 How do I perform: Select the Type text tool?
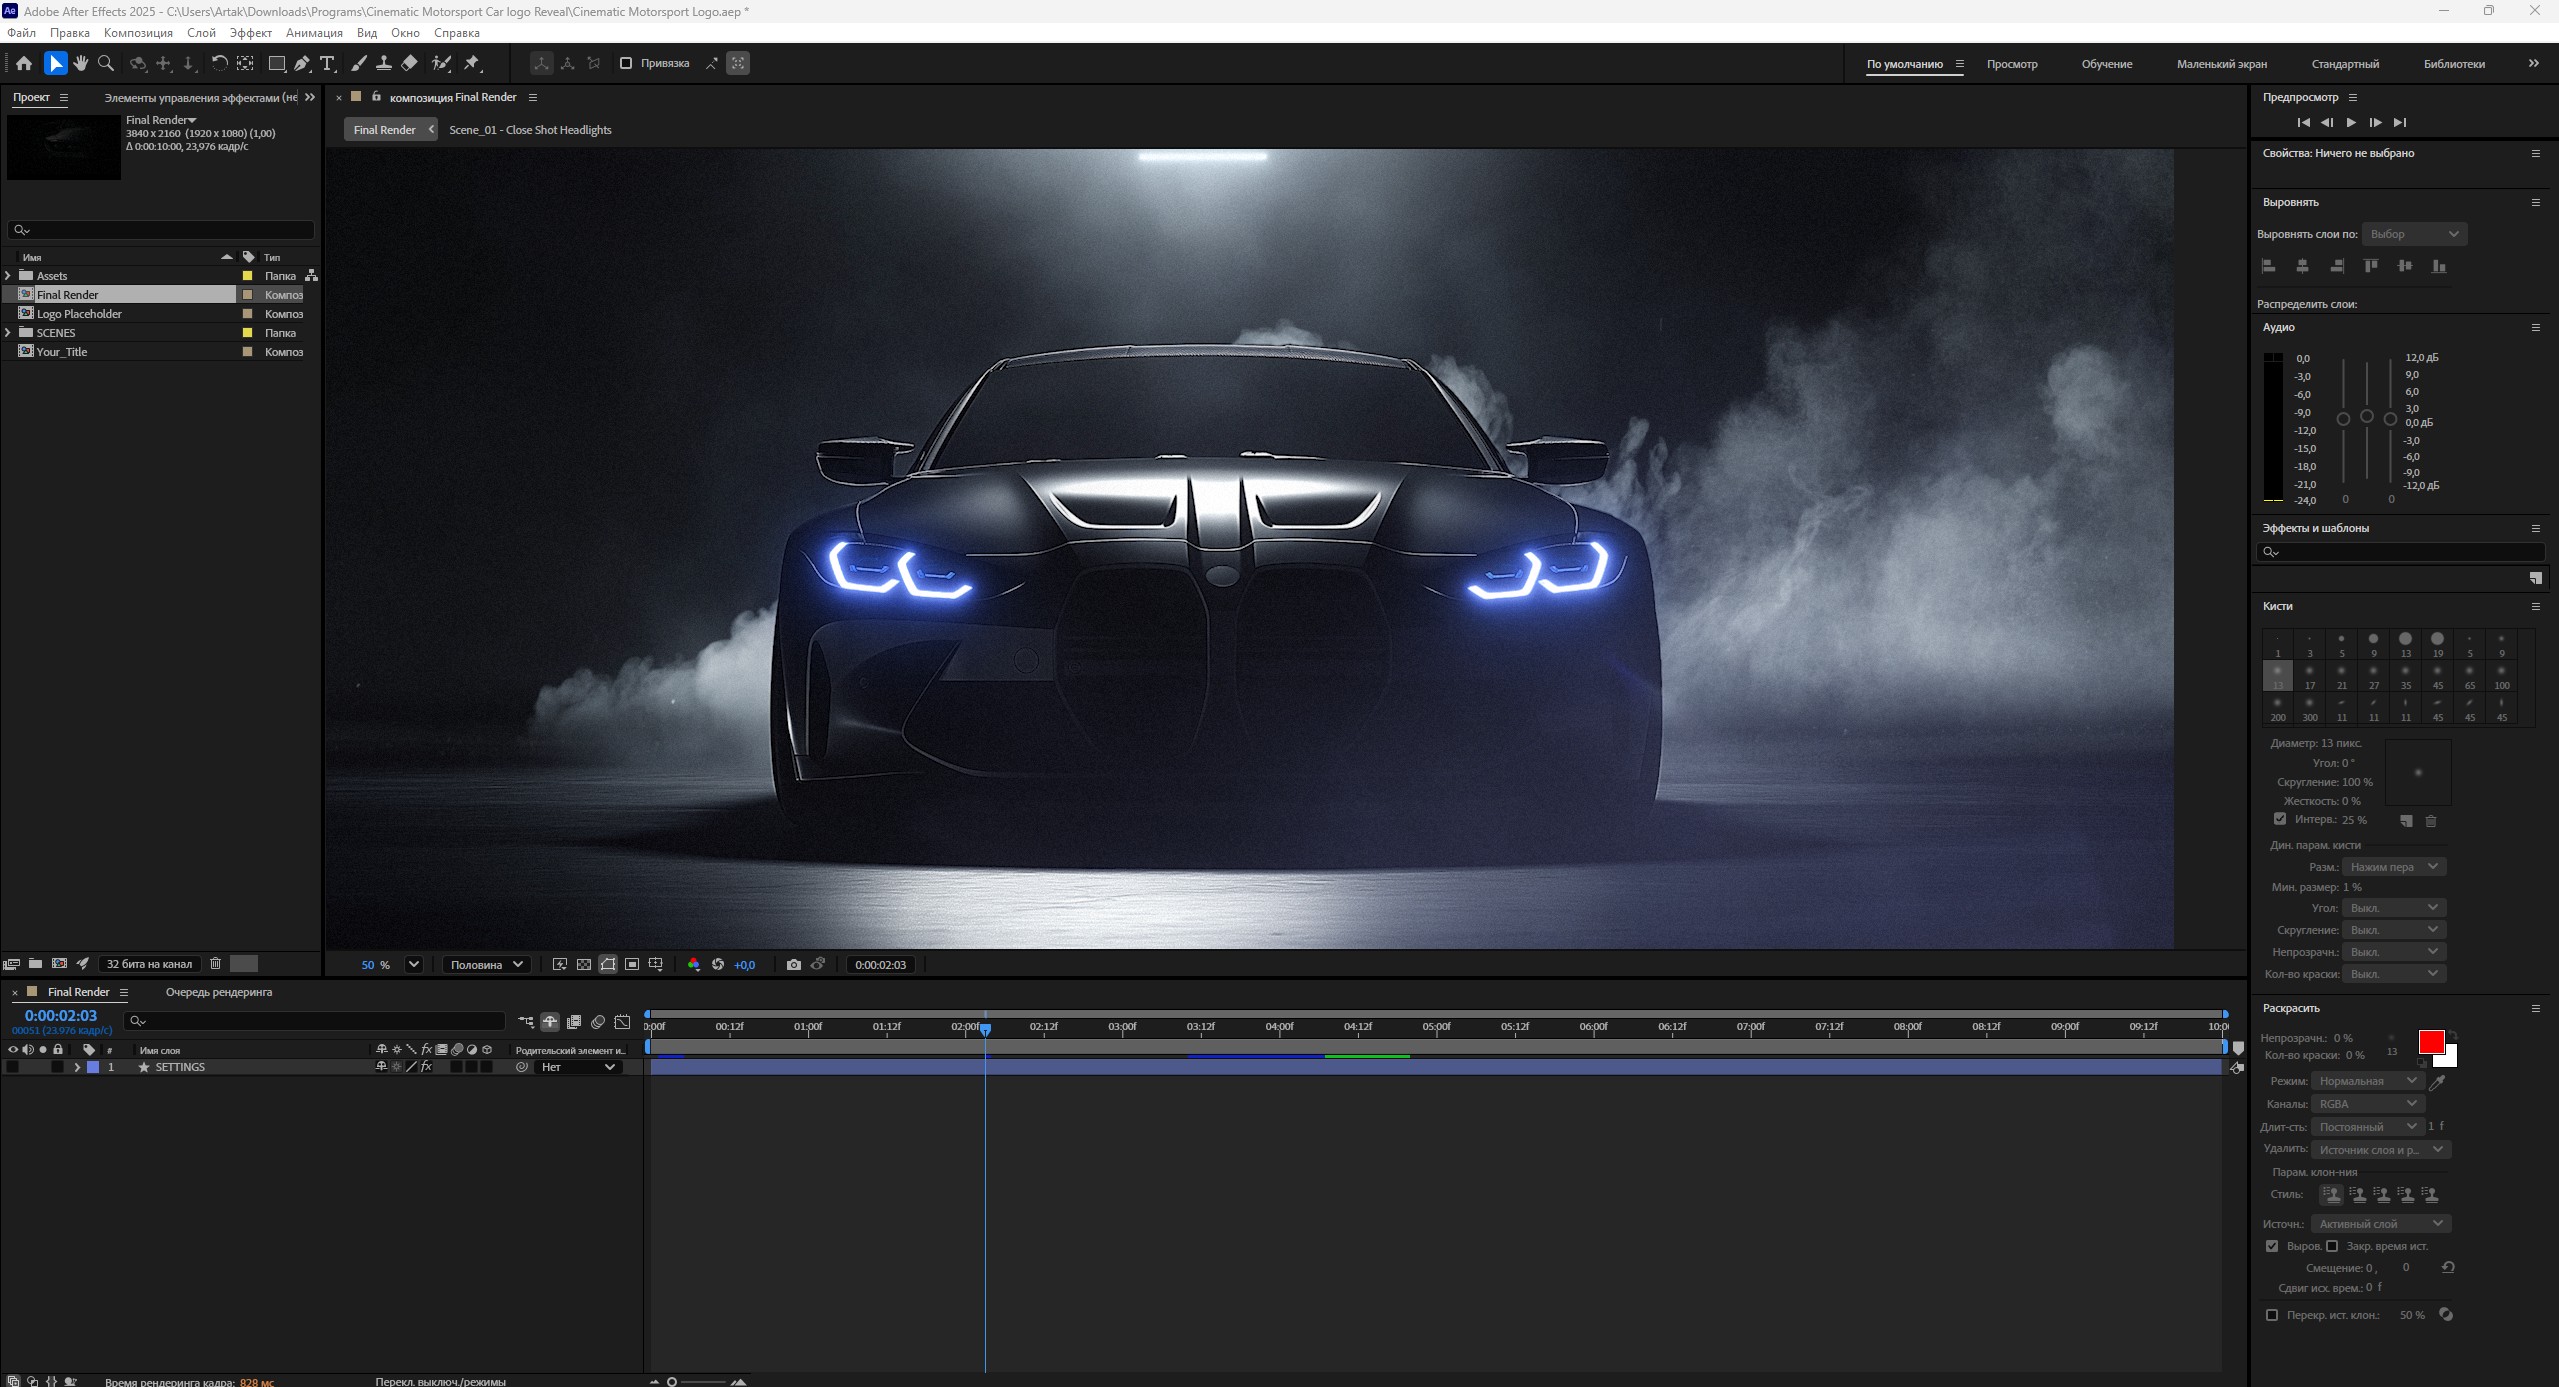(327, 63)
